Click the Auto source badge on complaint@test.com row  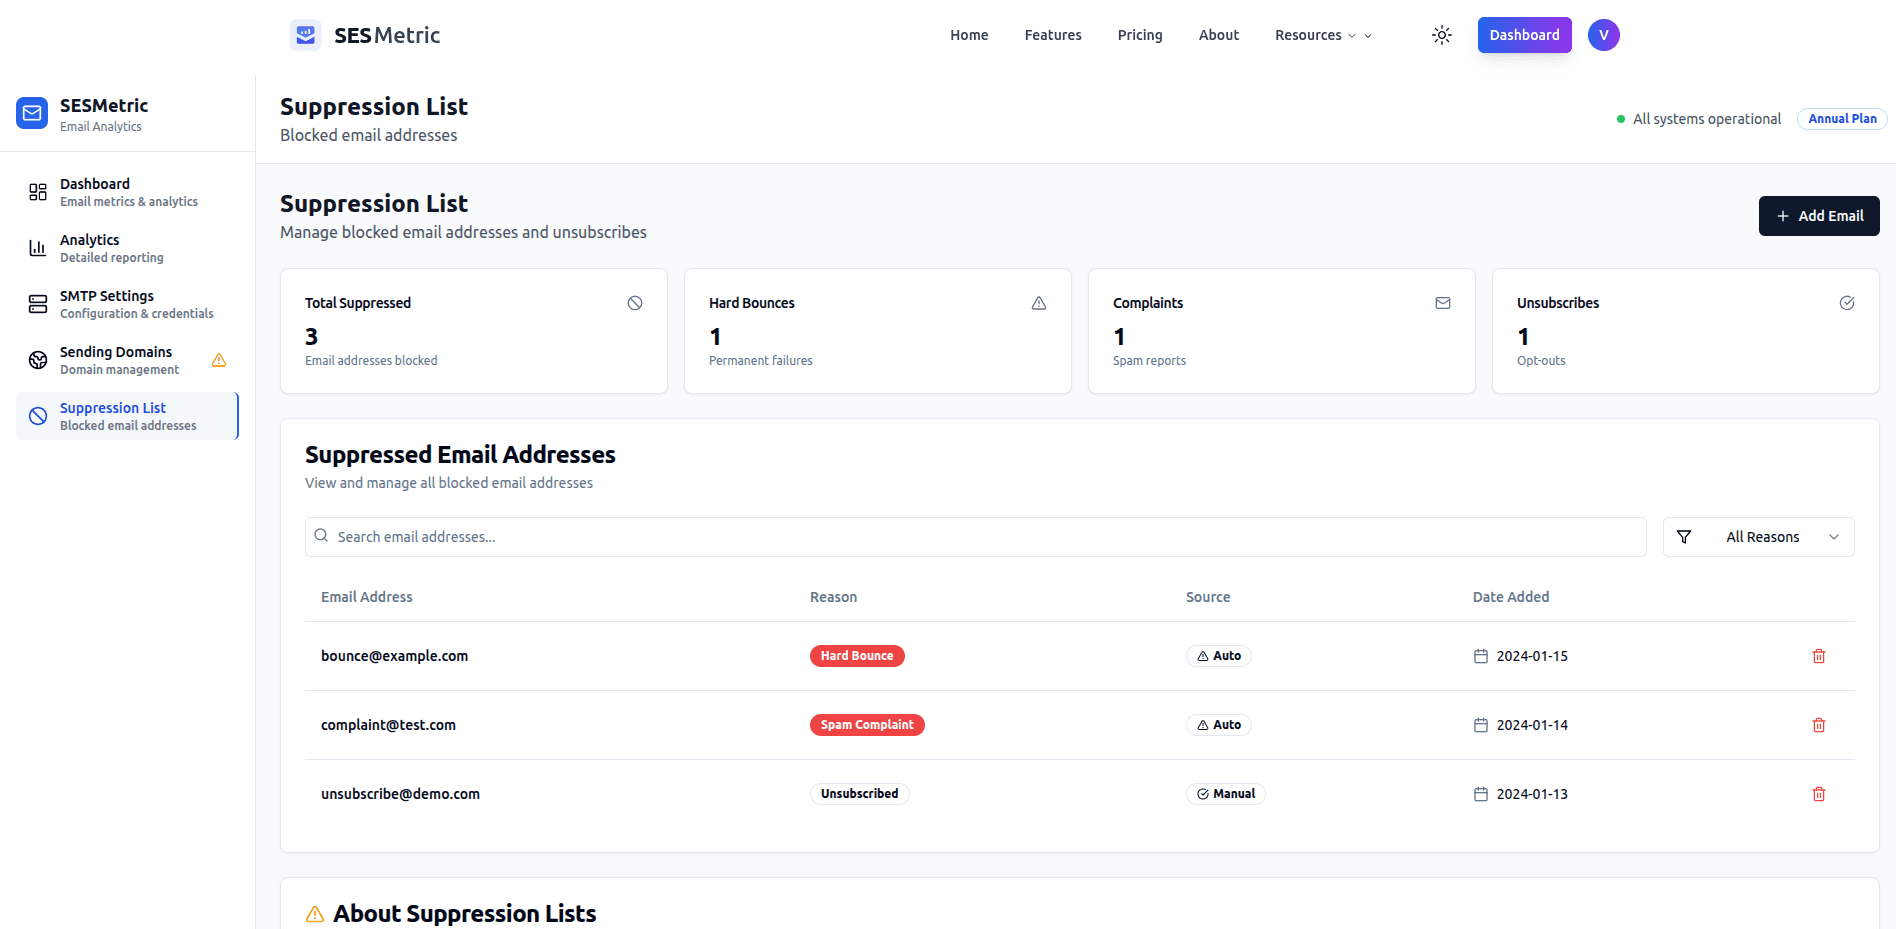[x=1218, y=725]
